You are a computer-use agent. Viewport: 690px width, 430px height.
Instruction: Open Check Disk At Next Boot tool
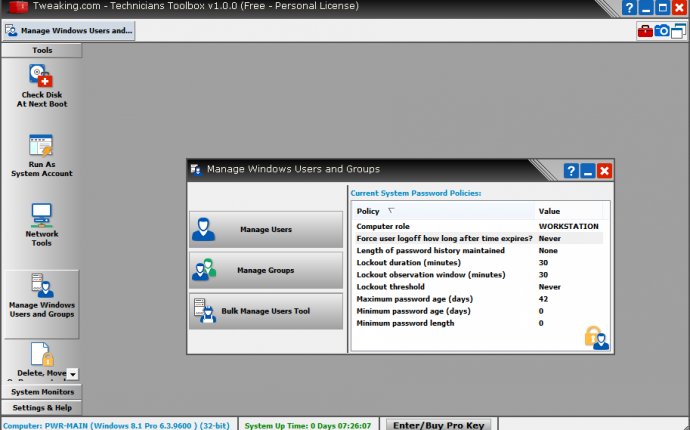41,87
